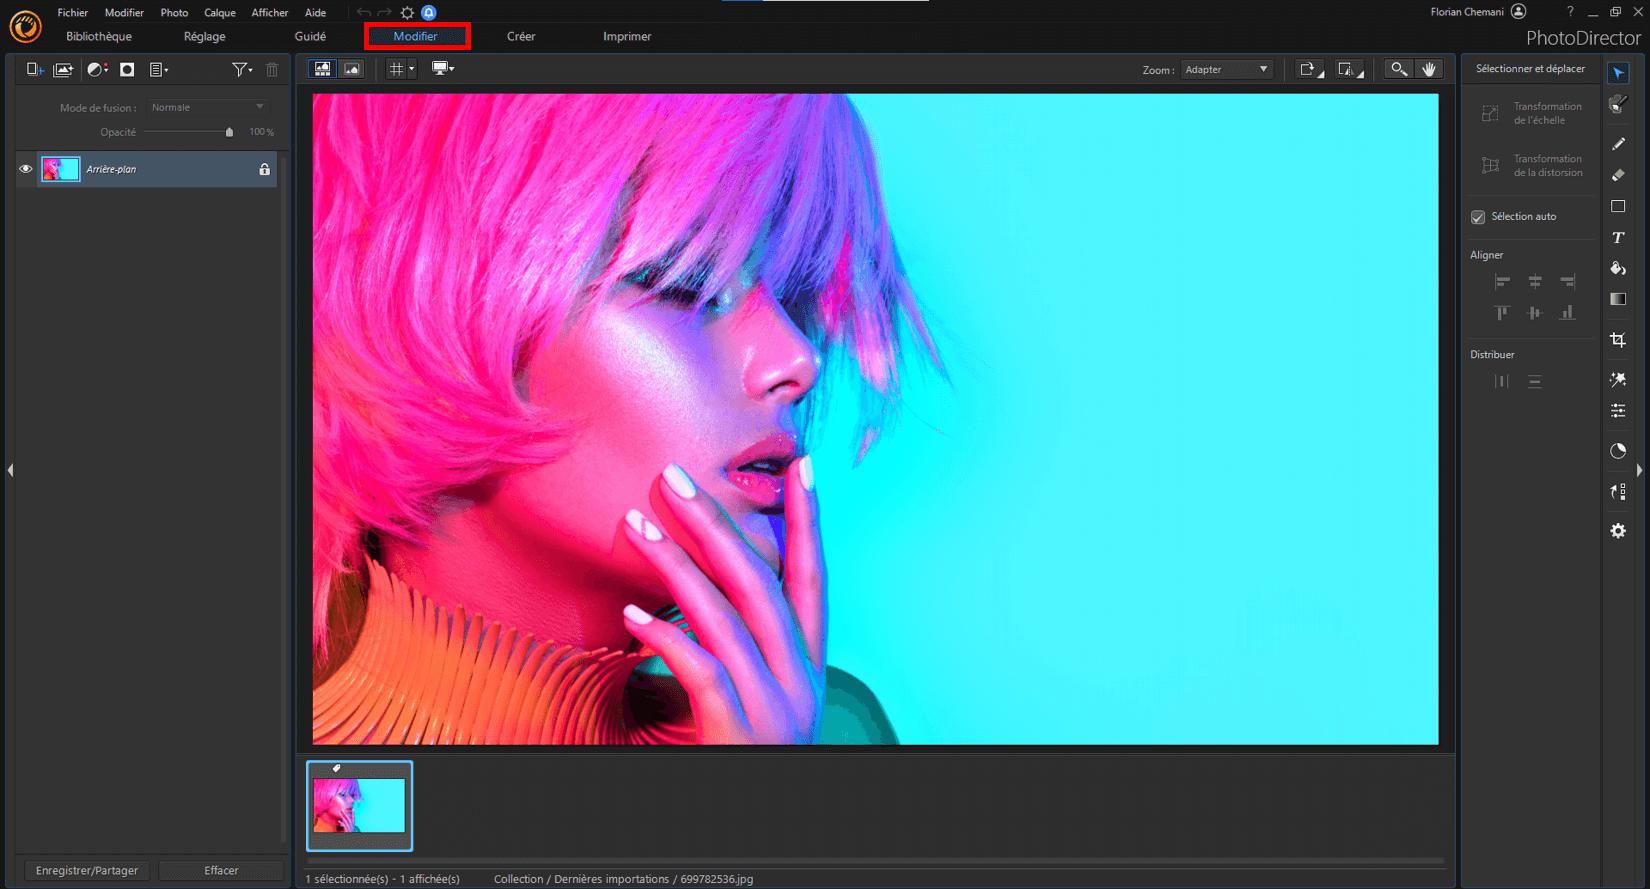Image resolution: width=1650 pixels, height=889 pixels.
Task: Switch to viewer with filmstrip mode
Action: coord(322,69)
